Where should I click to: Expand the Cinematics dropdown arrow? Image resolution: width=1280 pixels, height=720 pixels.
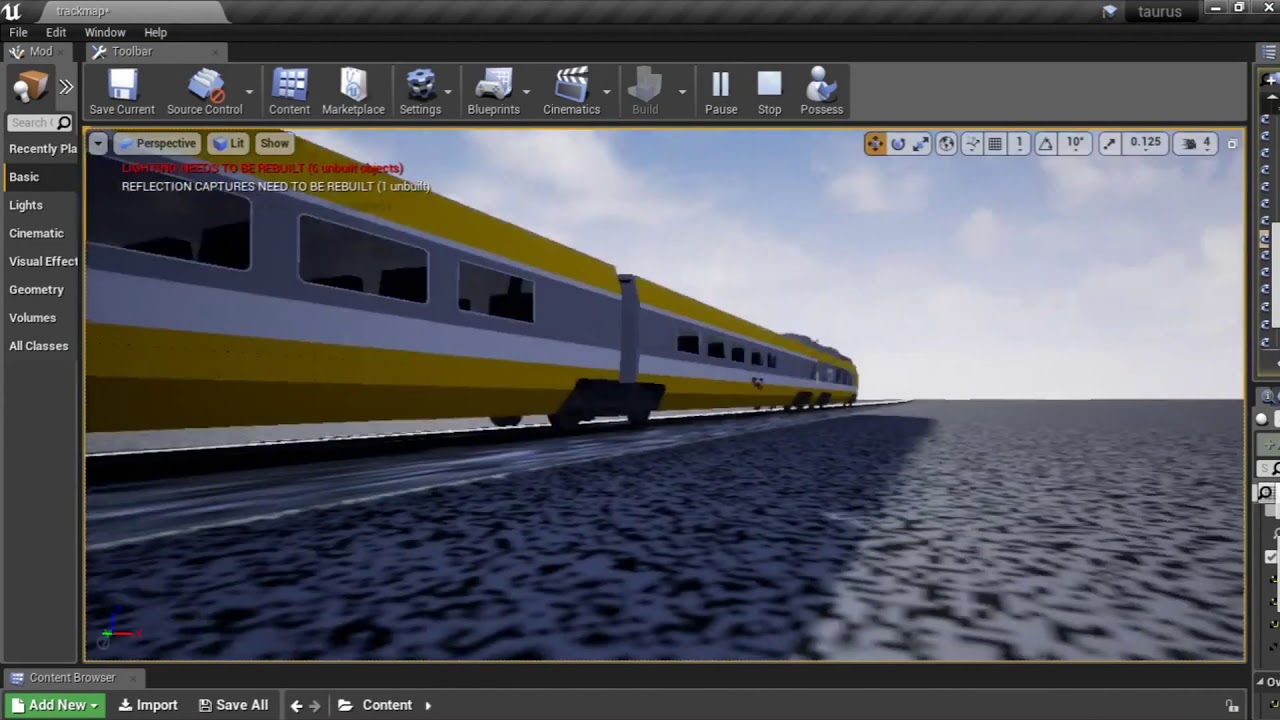[607, 92]
